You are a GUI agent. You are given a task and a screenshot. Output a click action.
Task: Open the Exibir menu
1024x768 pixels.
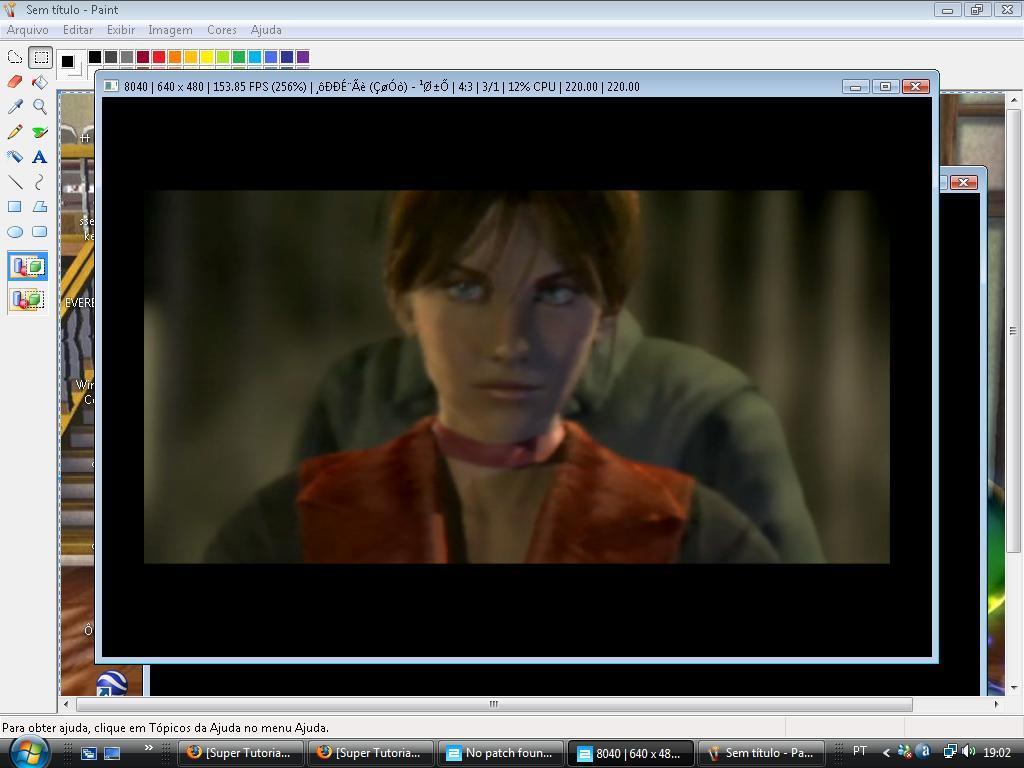[121, 30]
